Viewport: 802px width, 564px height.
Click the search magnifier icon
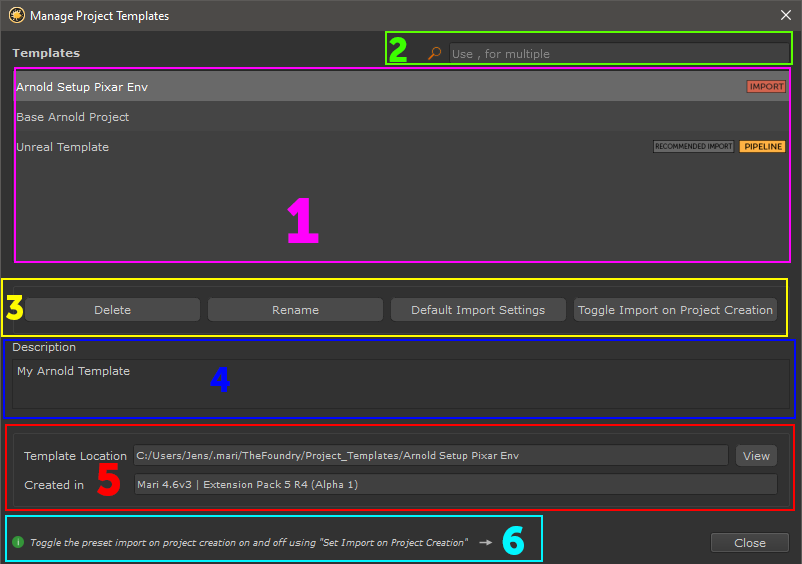coord(434,54)
